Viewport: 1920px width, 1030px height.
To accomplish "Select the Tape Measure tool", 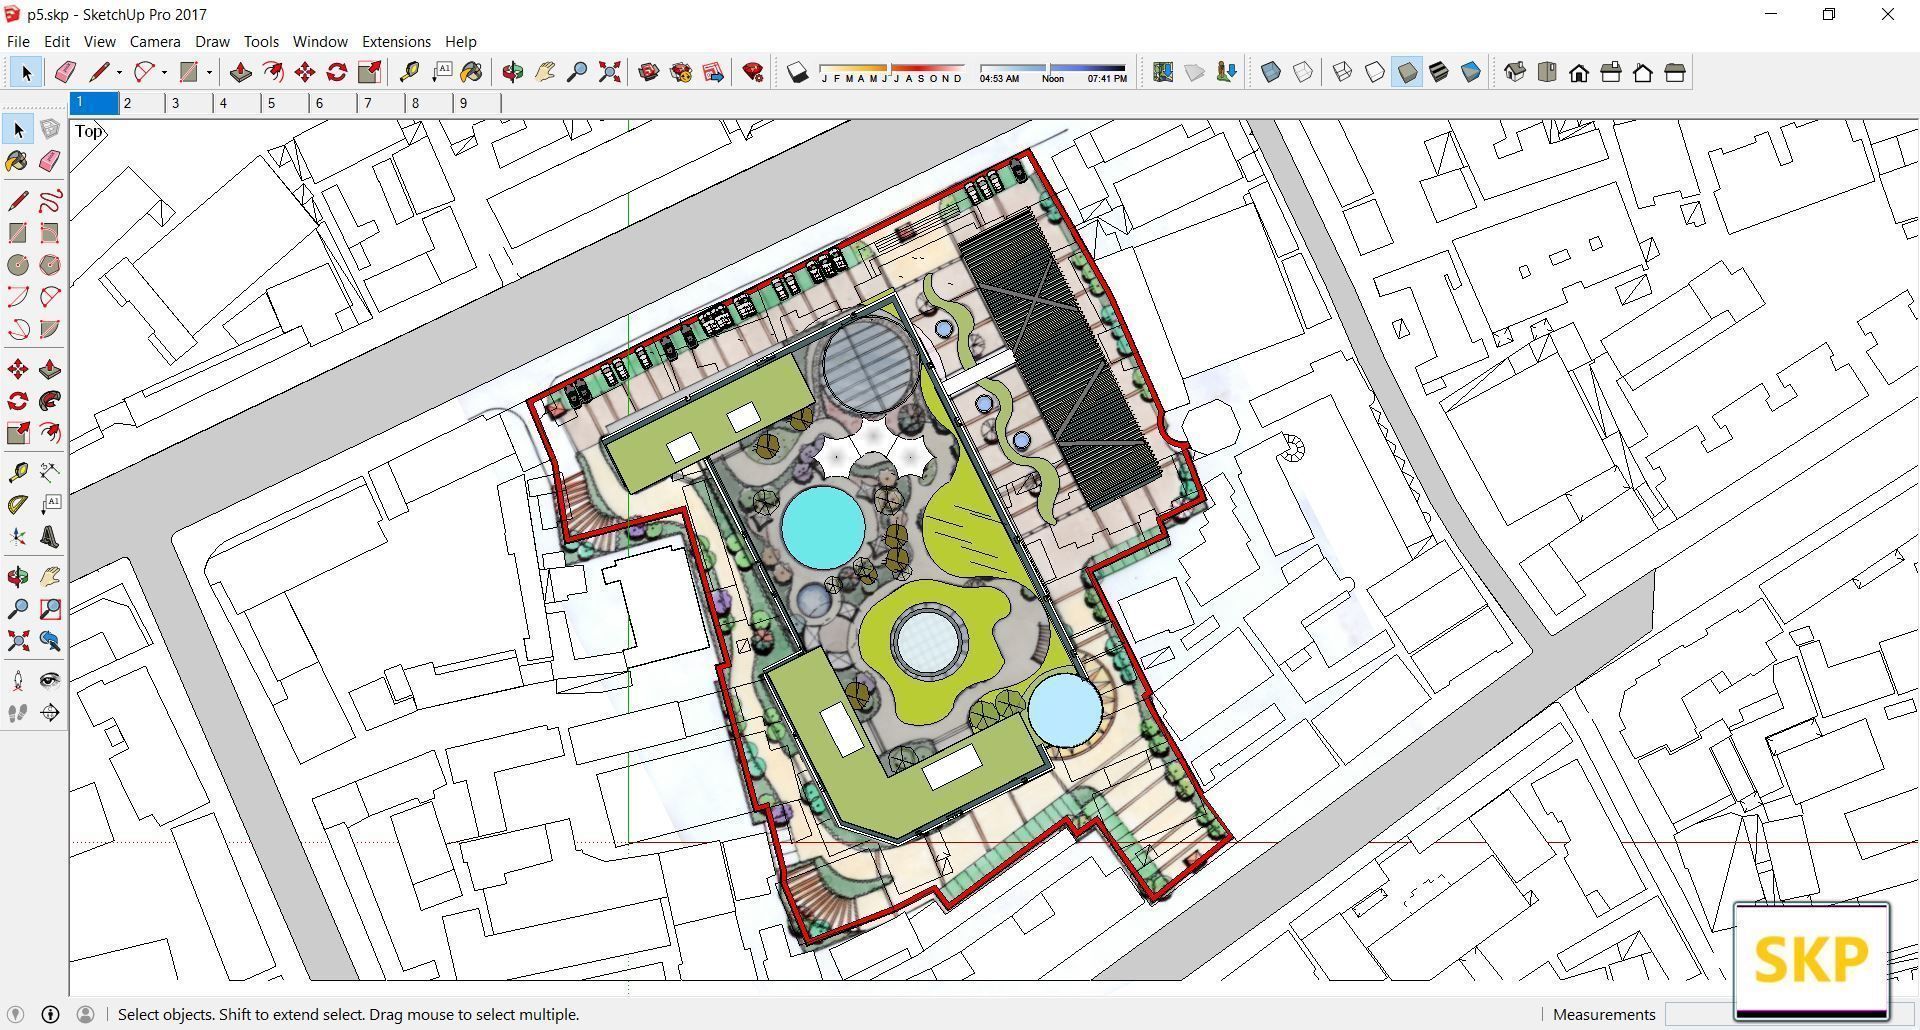I will click(411, 71).
